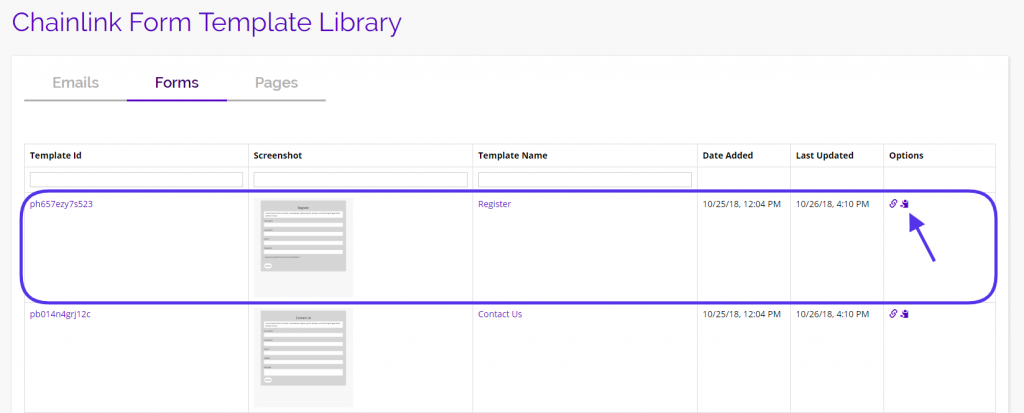Focus the Screenshot column filter field
1024x413 pixels.
point(360,179)
